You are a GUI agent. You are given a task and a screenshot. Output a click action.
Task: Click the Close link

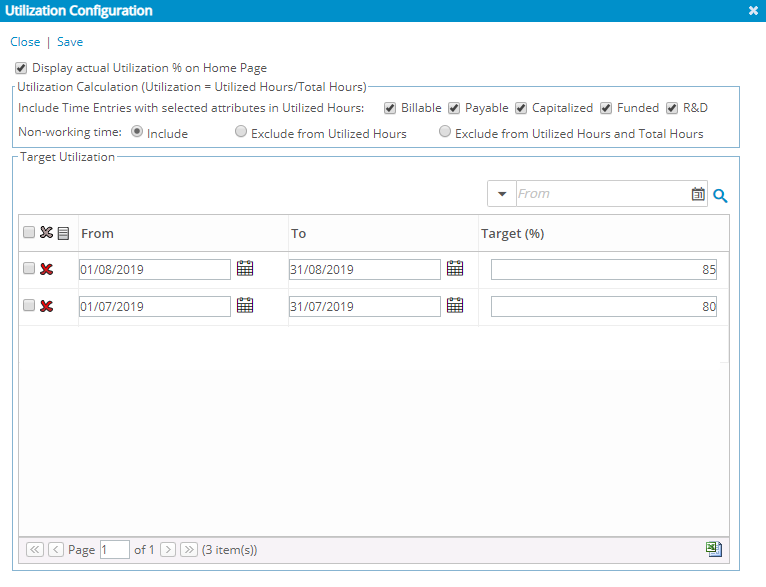(x=25, y=42)
